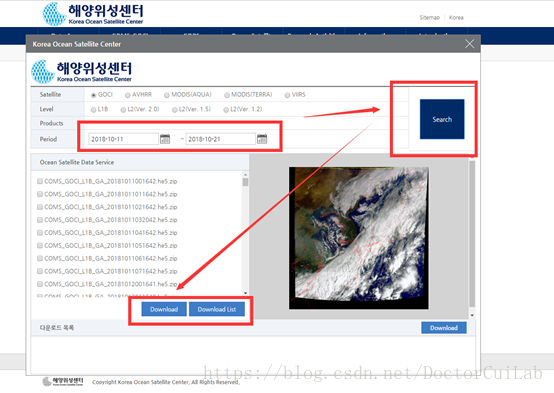The height and width of the screenshot is (393, 554).
Task: Click the file list scrollbar down arrow
Action: tap(245, 293)
